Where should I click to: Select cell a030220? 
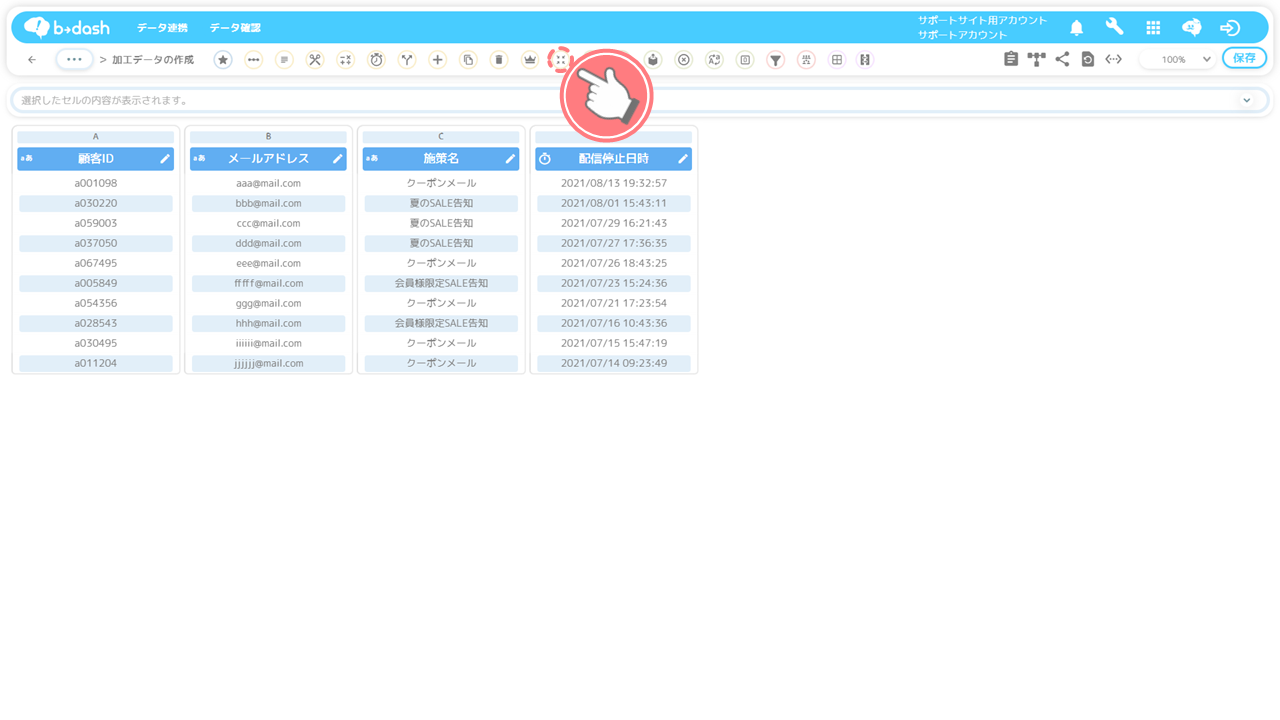(x=96, y=203)
